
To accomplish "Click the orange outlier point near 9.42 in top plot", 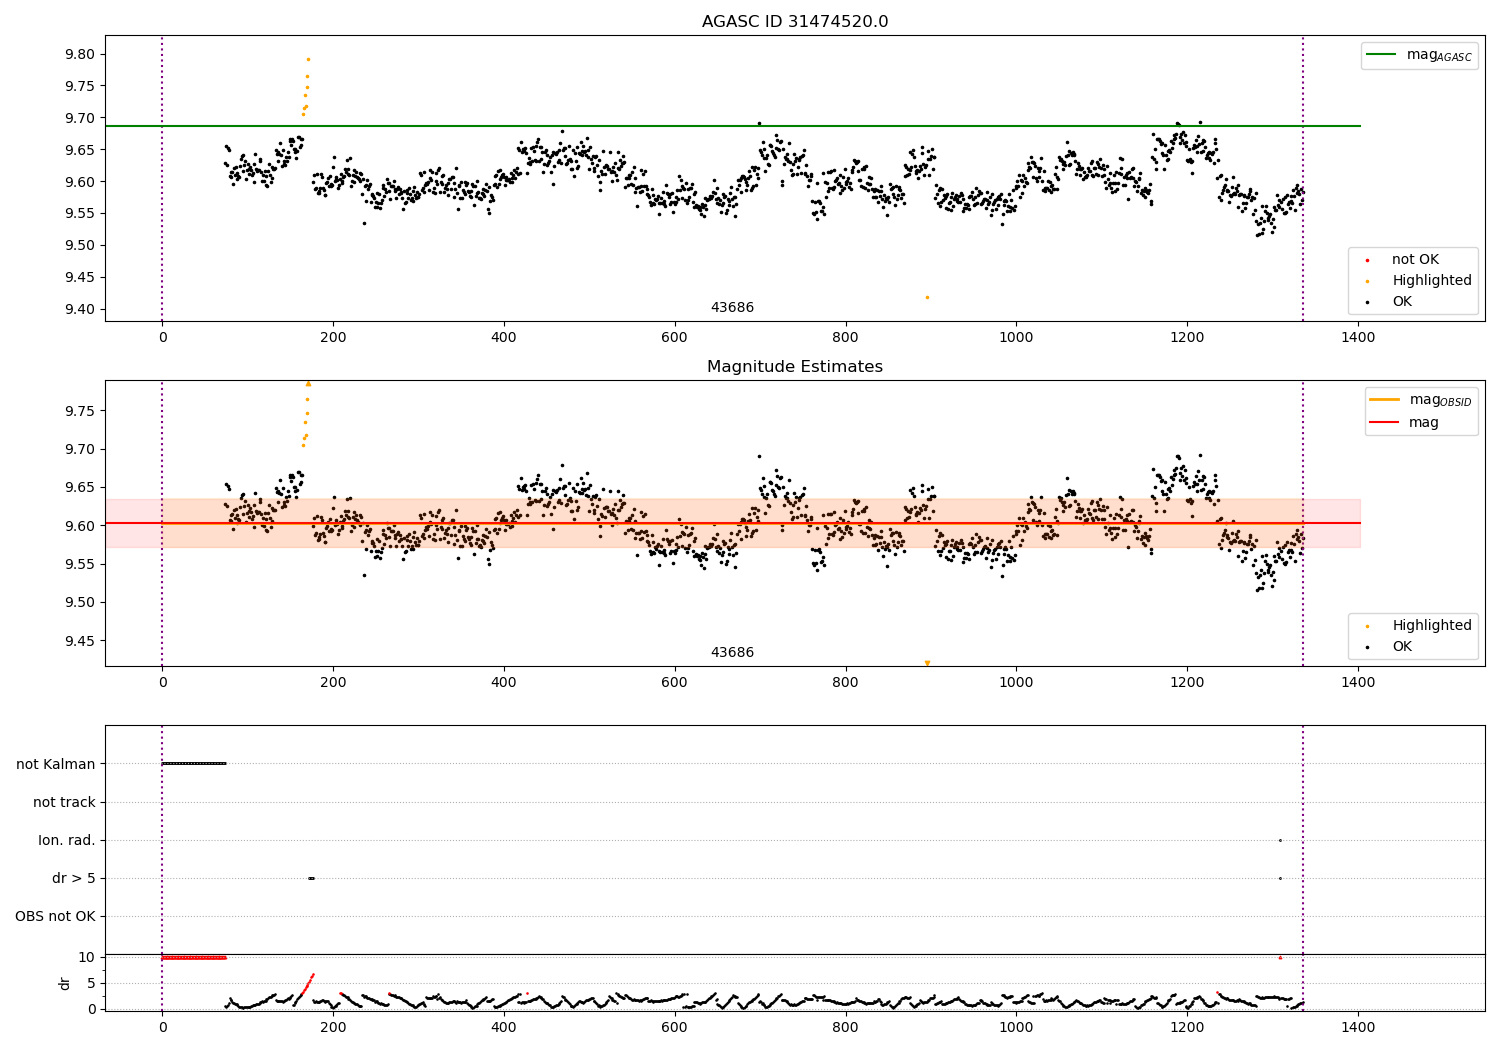I will 927,297.
